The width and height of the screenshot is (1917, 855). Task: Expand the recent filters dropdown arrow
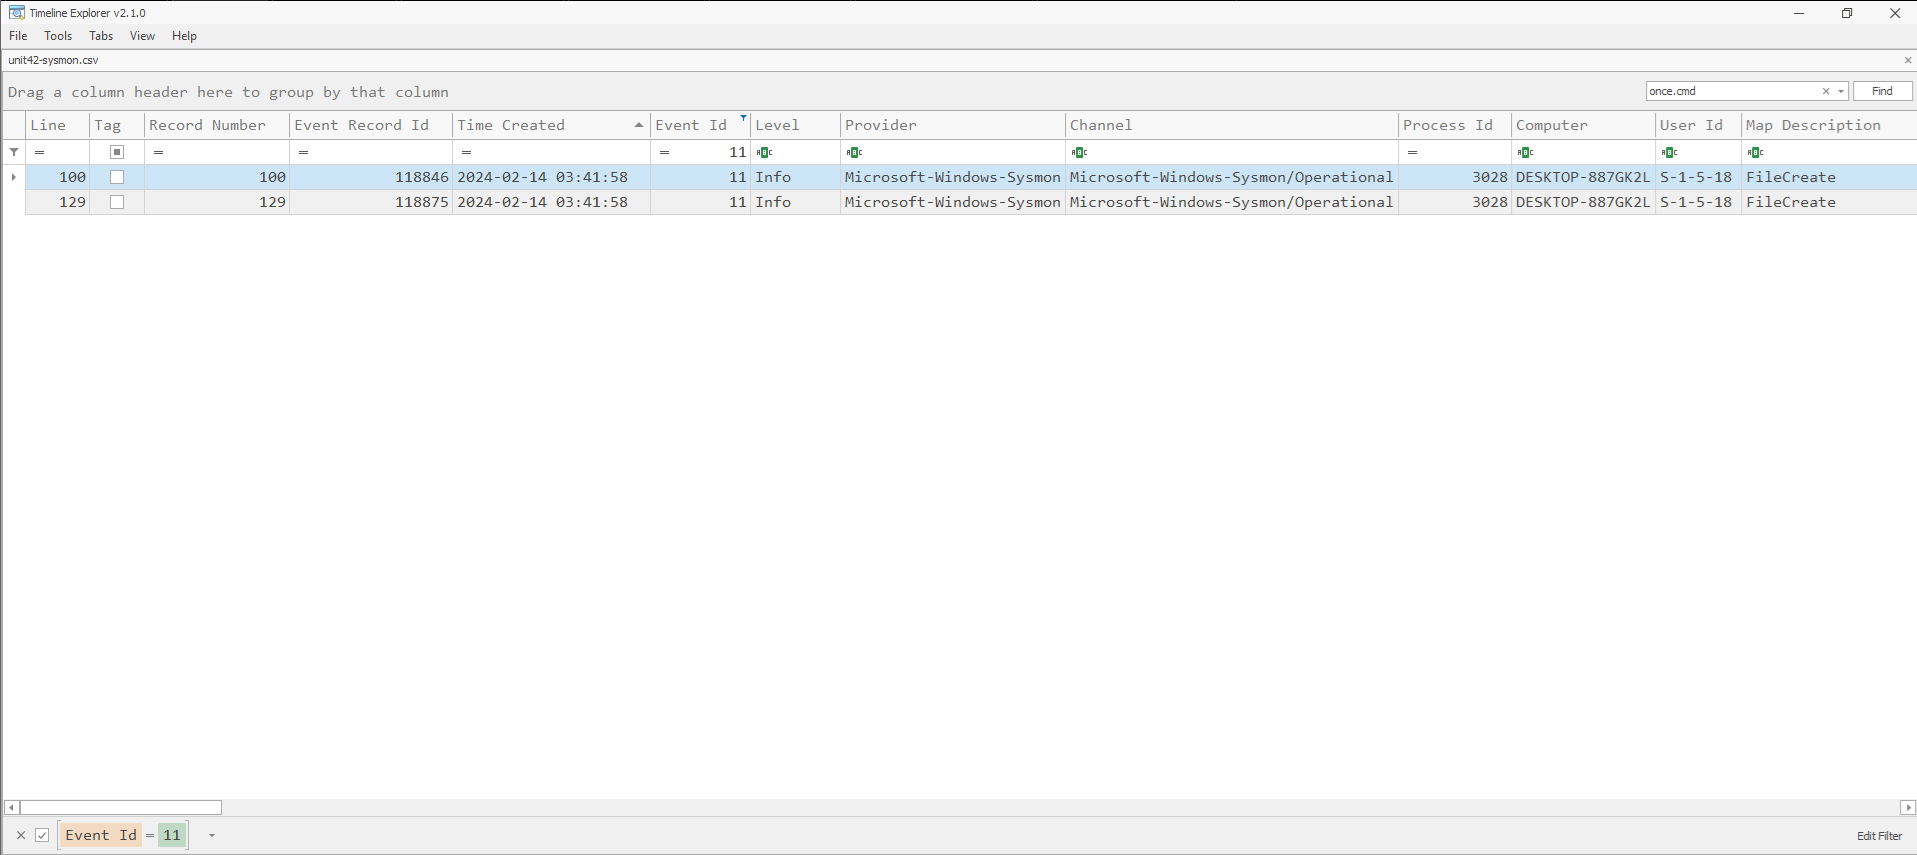click(x=211, y=835)
